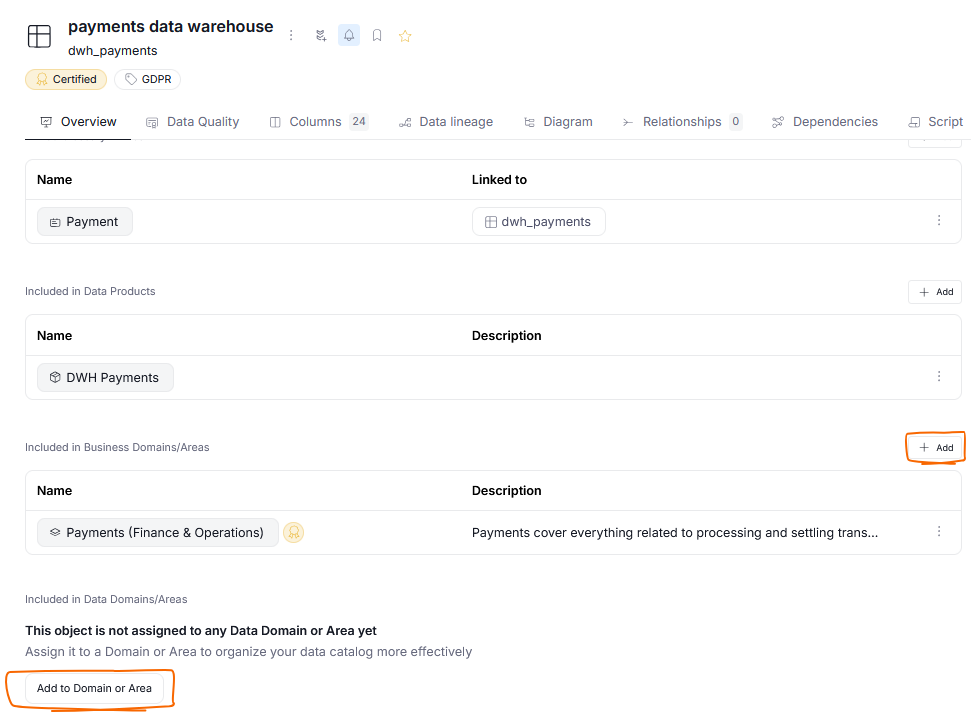This screenshot has height=715, width=971.
Task: Open the Diagram tab
Action: pos(557,122)
